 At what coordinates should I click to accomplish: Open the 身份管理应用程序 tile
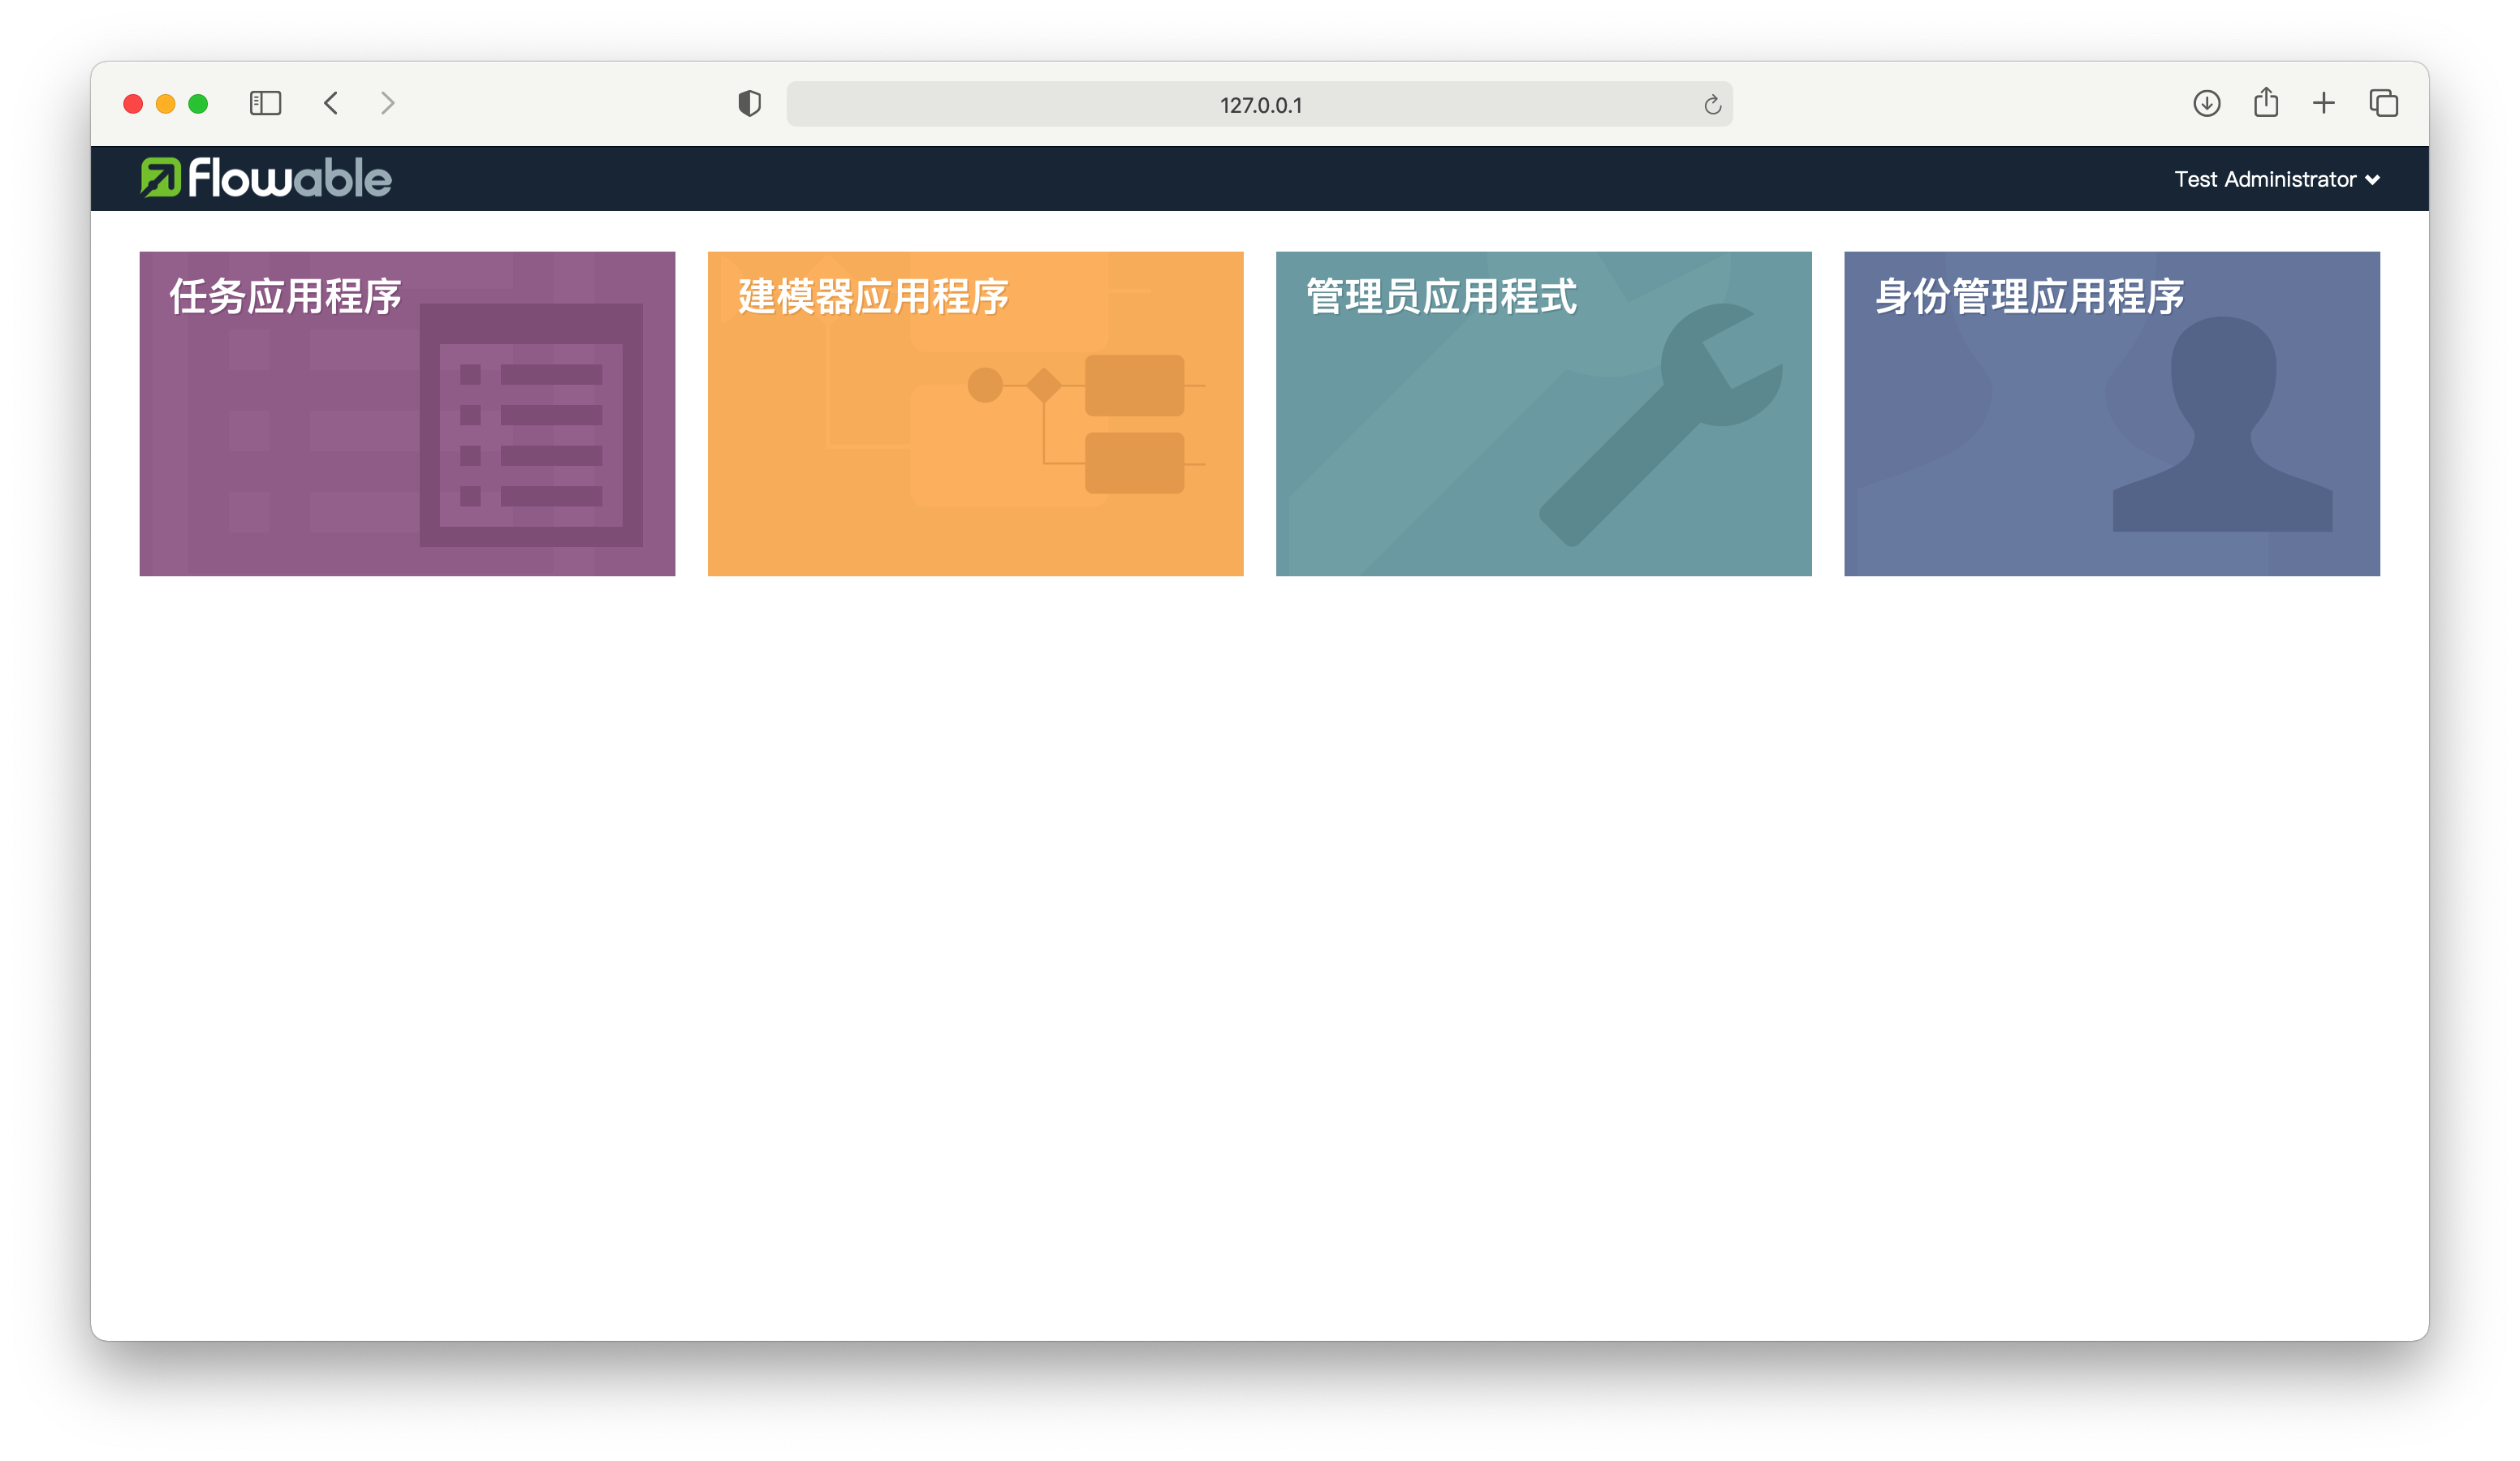pyautogui.click(x=2111, y=413)
